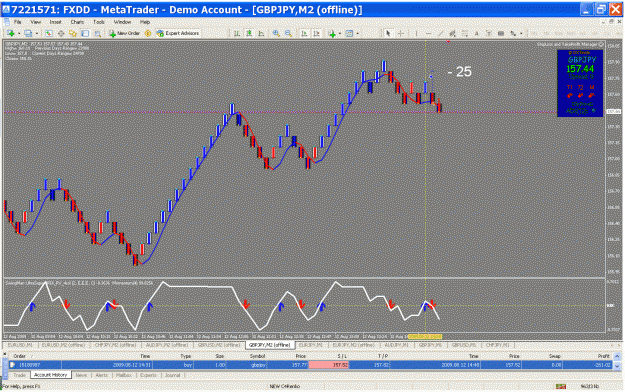Expand the Indicators dropdown arrow
The width and height of the screenshot is (625, 392).
tap(340, 33)
